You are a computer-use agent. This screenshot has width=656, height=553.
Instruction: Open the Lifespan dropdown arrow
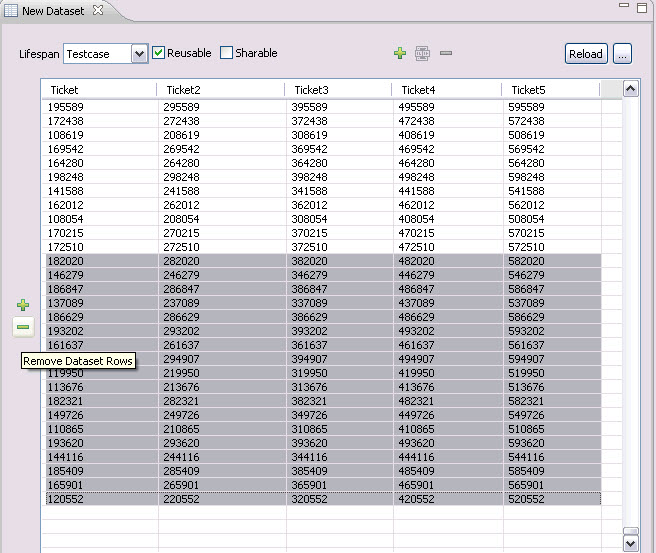pyautogui.click(x=139, y=54)
